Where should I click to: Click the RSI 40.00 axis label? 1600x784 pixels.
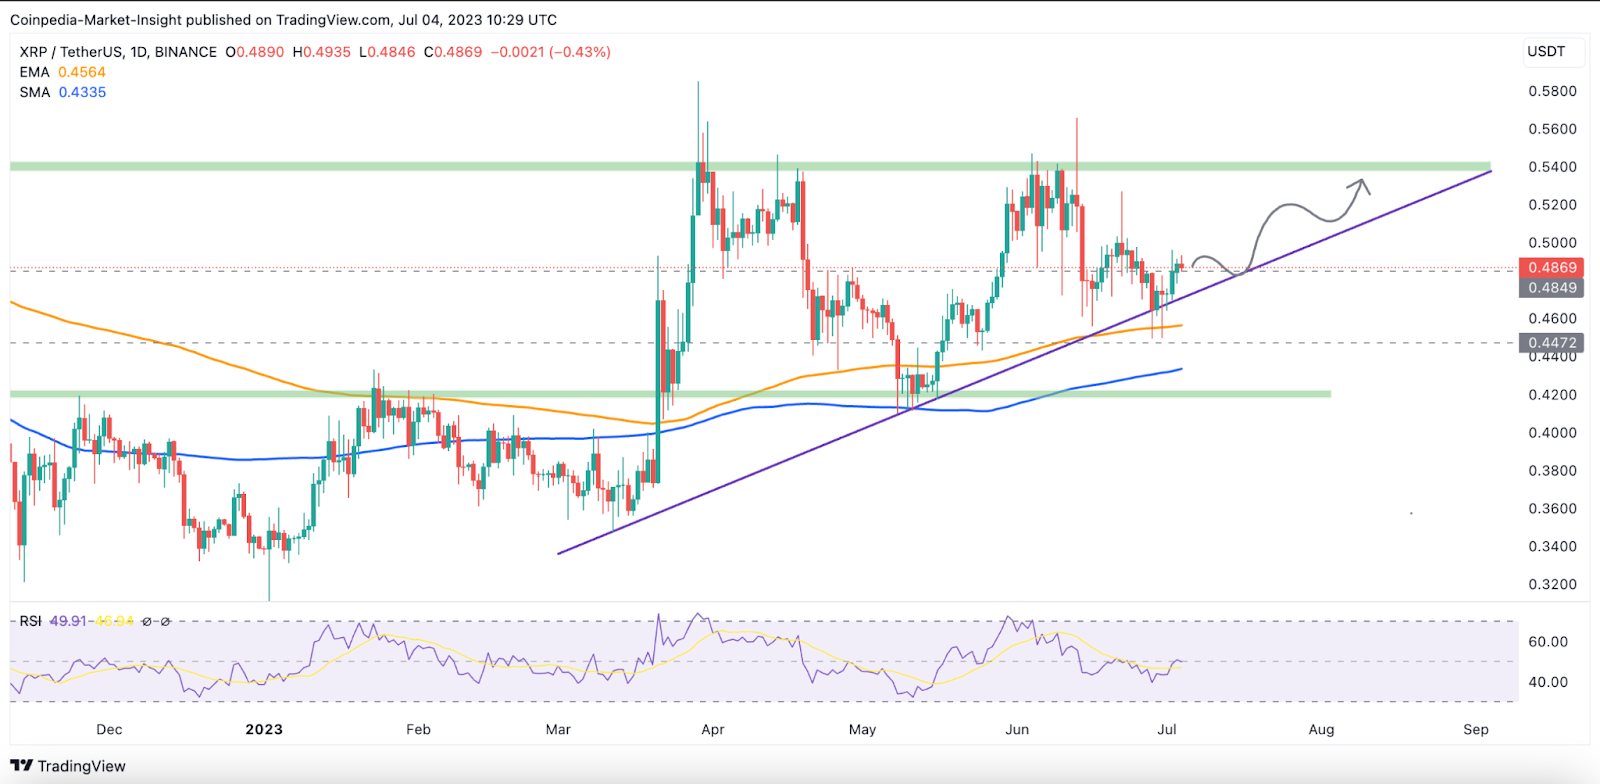pos(1548,682)
